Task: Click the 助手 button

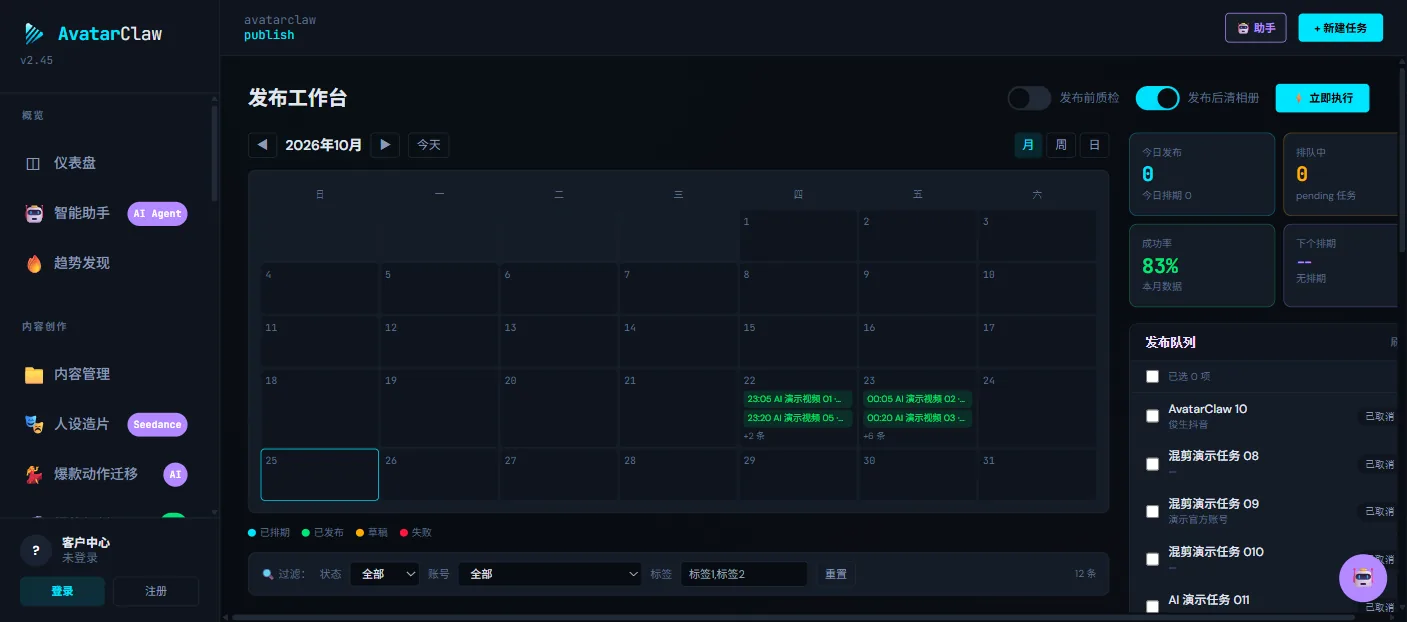Action: [1256, 28]
